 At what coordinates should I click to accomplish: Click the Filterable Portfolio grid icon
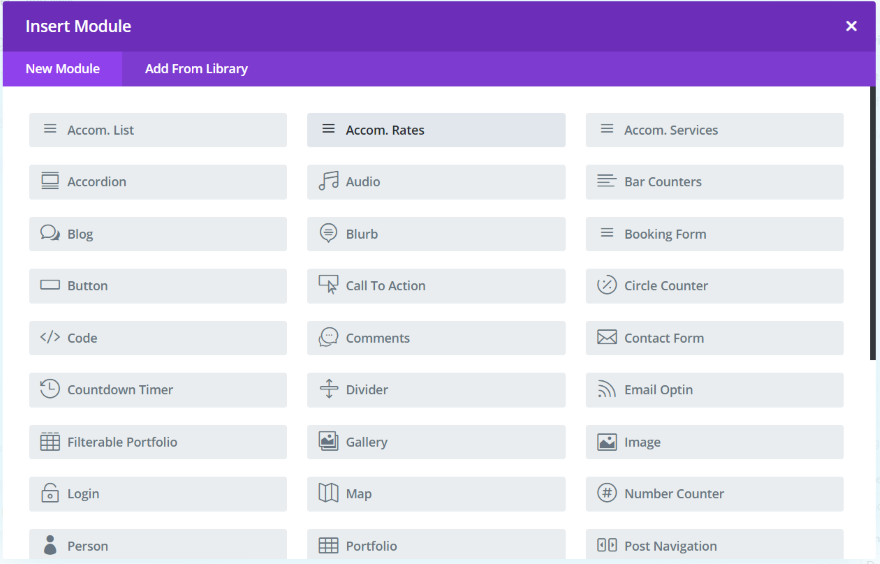pos(50,441)
